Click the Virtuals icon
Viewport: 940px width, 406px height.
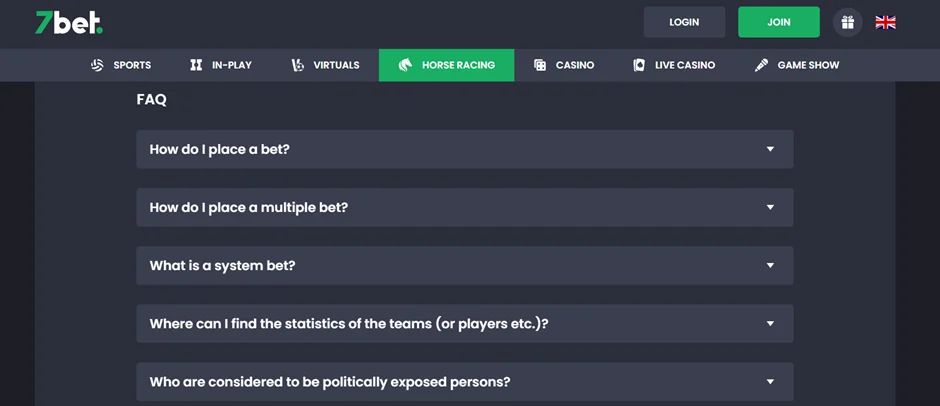click(x=297, y=65)
